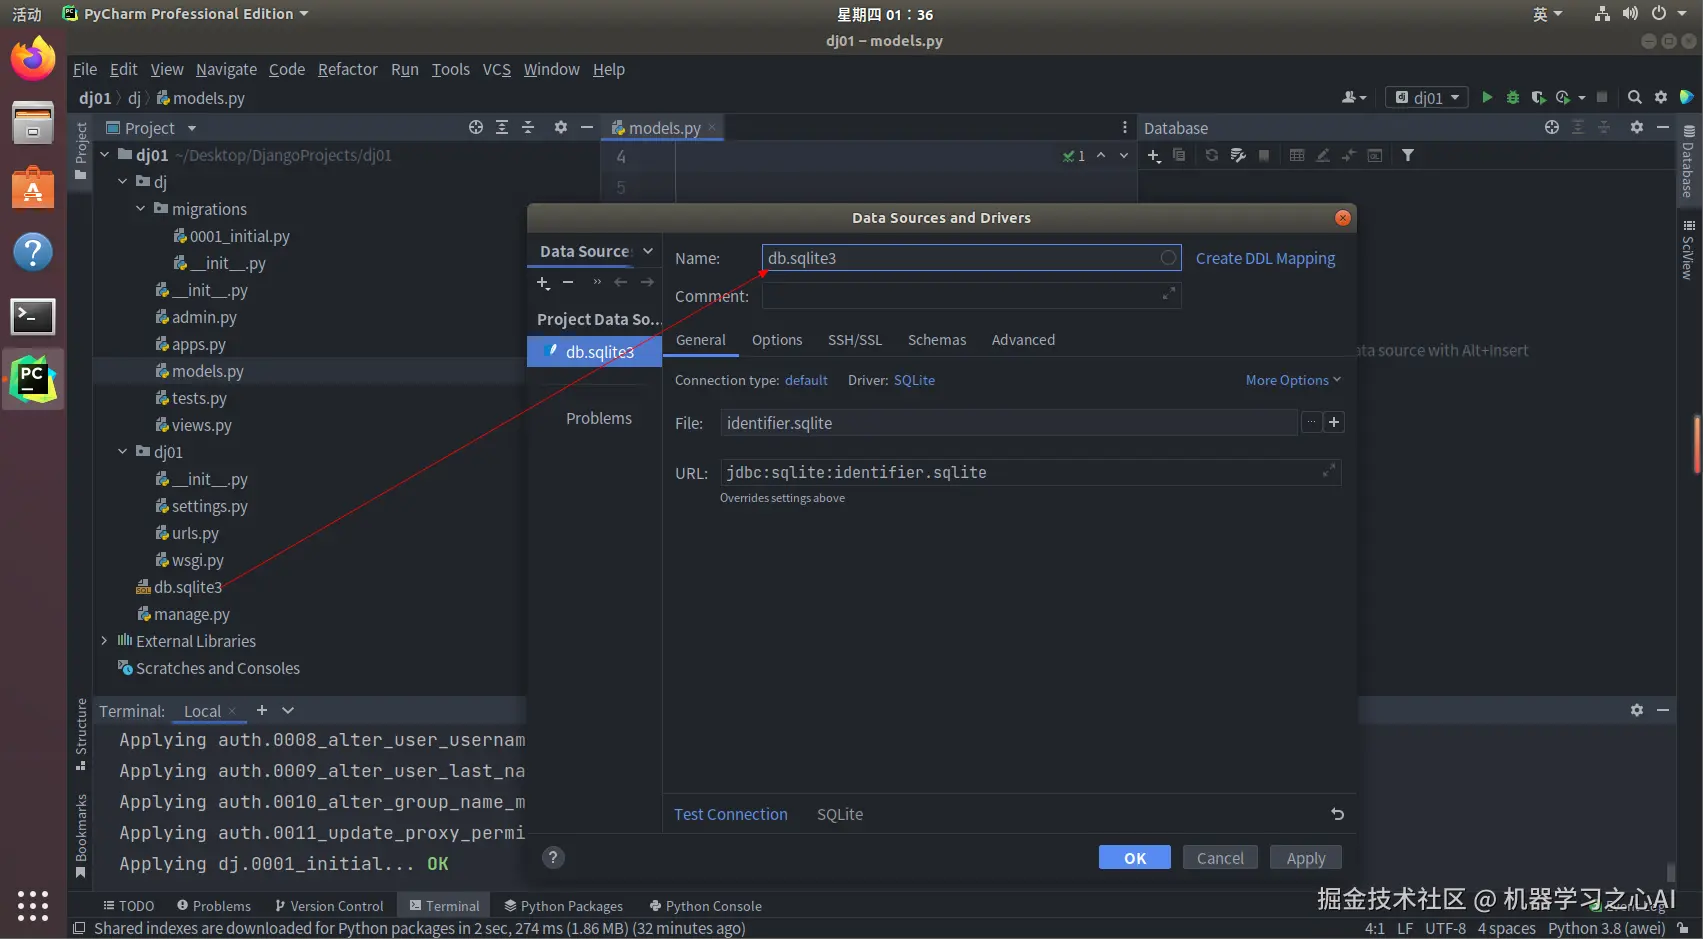Open the dj01 run configuration dropdown
Screen dimensions: 1703x939
click(1427, 97)
